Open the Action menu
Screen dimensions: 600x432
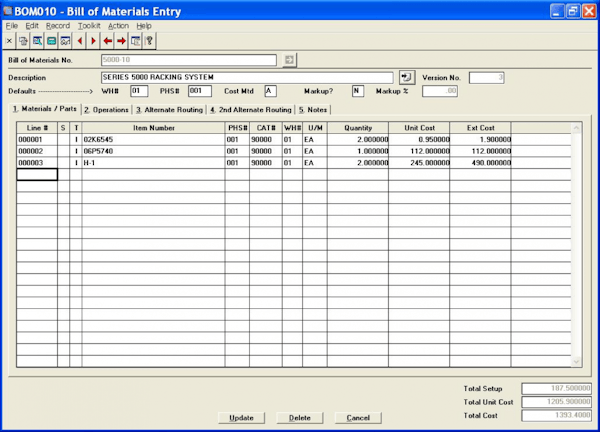[118, 26]
